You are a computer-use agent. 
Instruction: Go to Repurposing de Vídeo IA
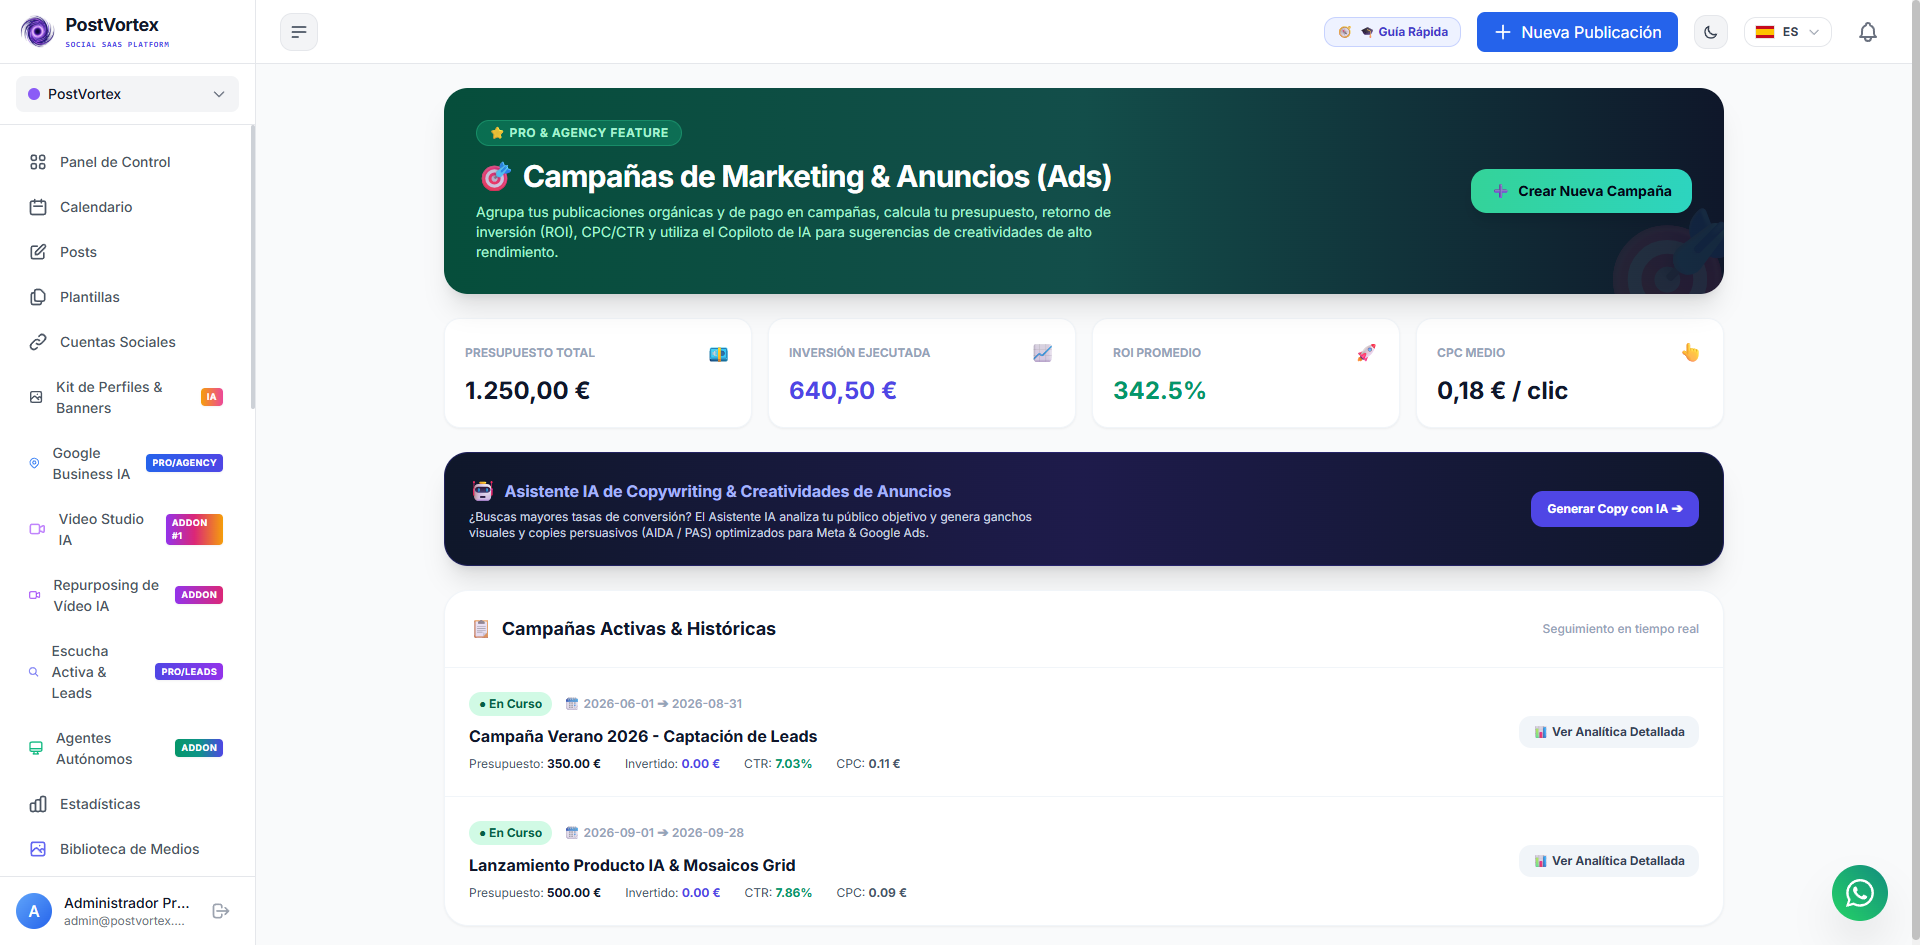pyautogui.click(x=126, y=595)
